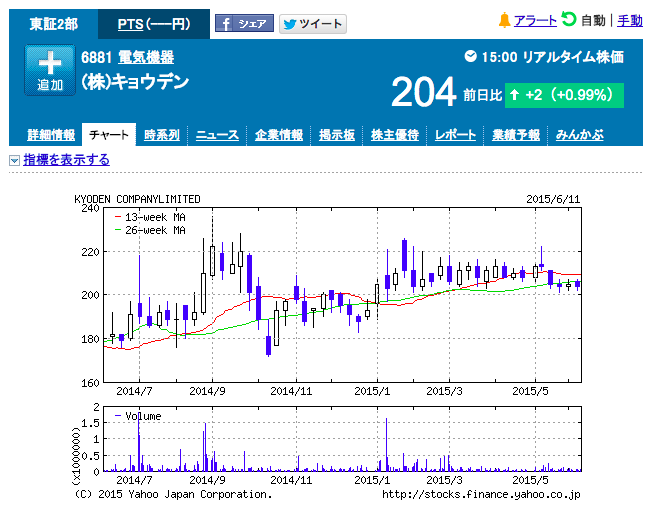This screenshot has height=508, width=649.
Task: Click the stocks.finance.yahoo.co.jp URL text
Action: (481, 494)
